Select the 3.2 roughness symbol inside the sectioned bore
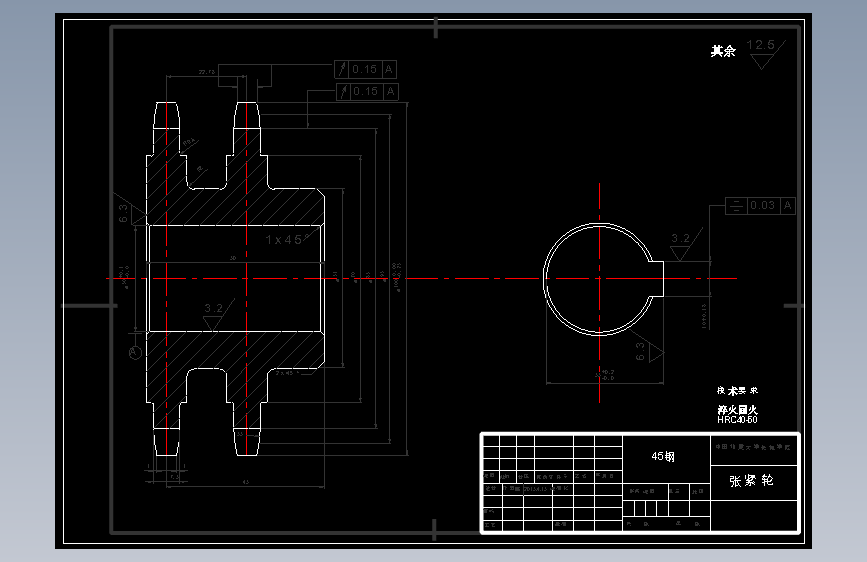The width and height of the screenshot is (867, 562). tap(217, 315)
